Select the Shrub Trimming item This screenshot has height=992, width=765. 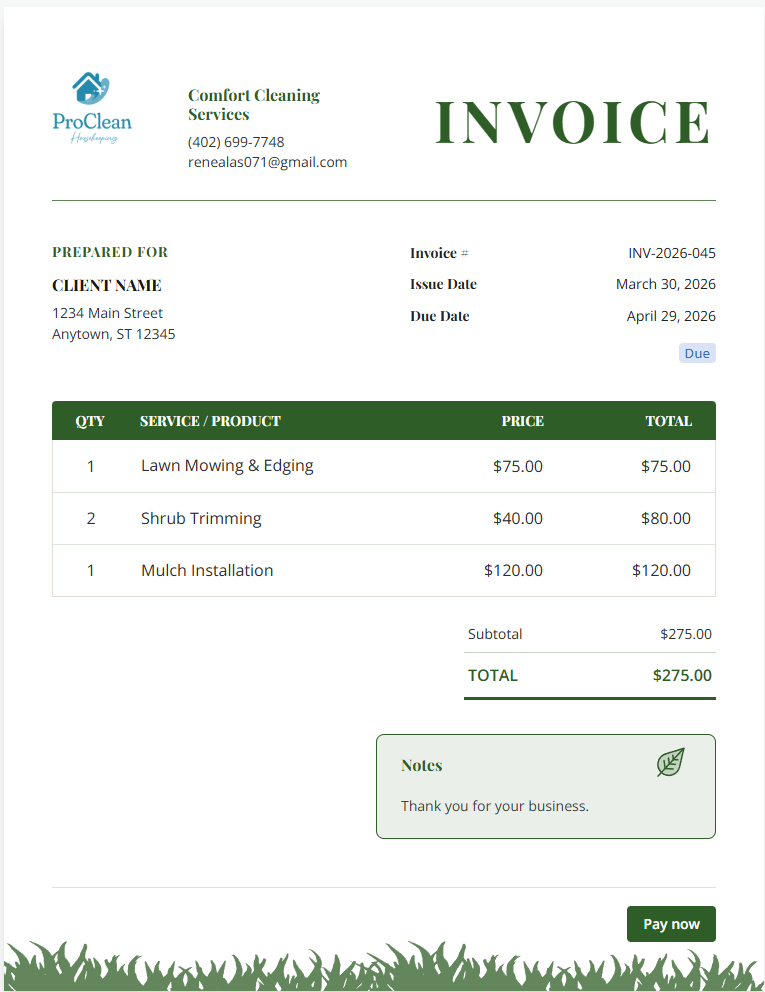click(x=201, y=518)
